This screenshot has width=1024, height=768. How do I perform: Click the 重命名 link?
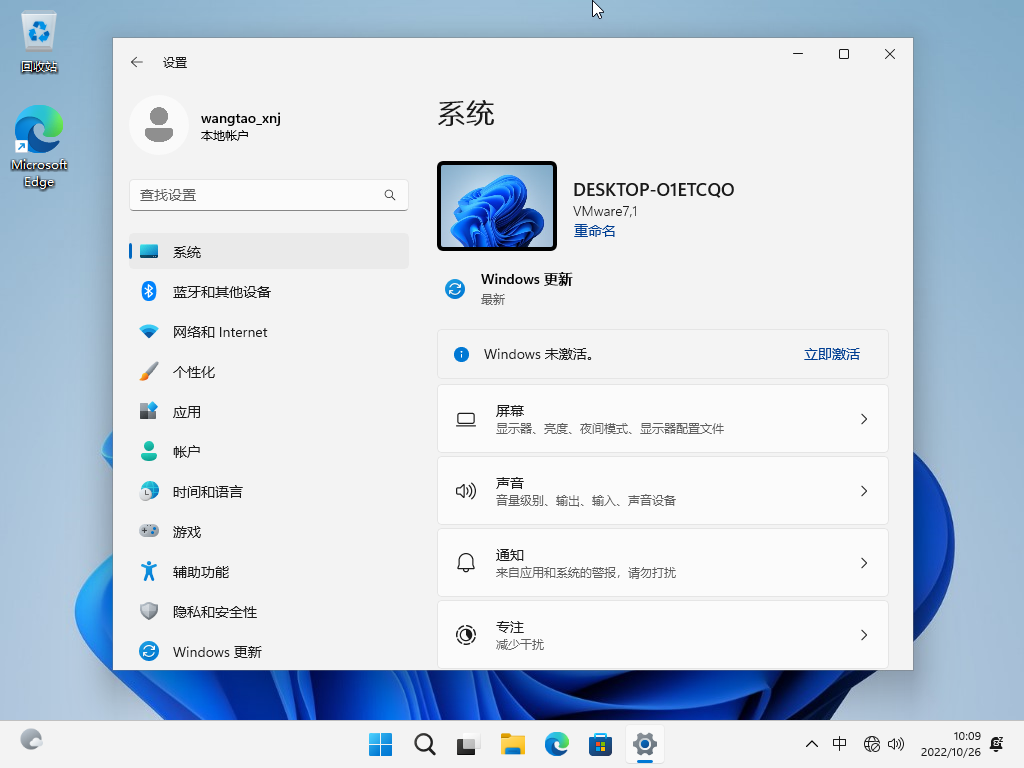(x=594, y=231)
